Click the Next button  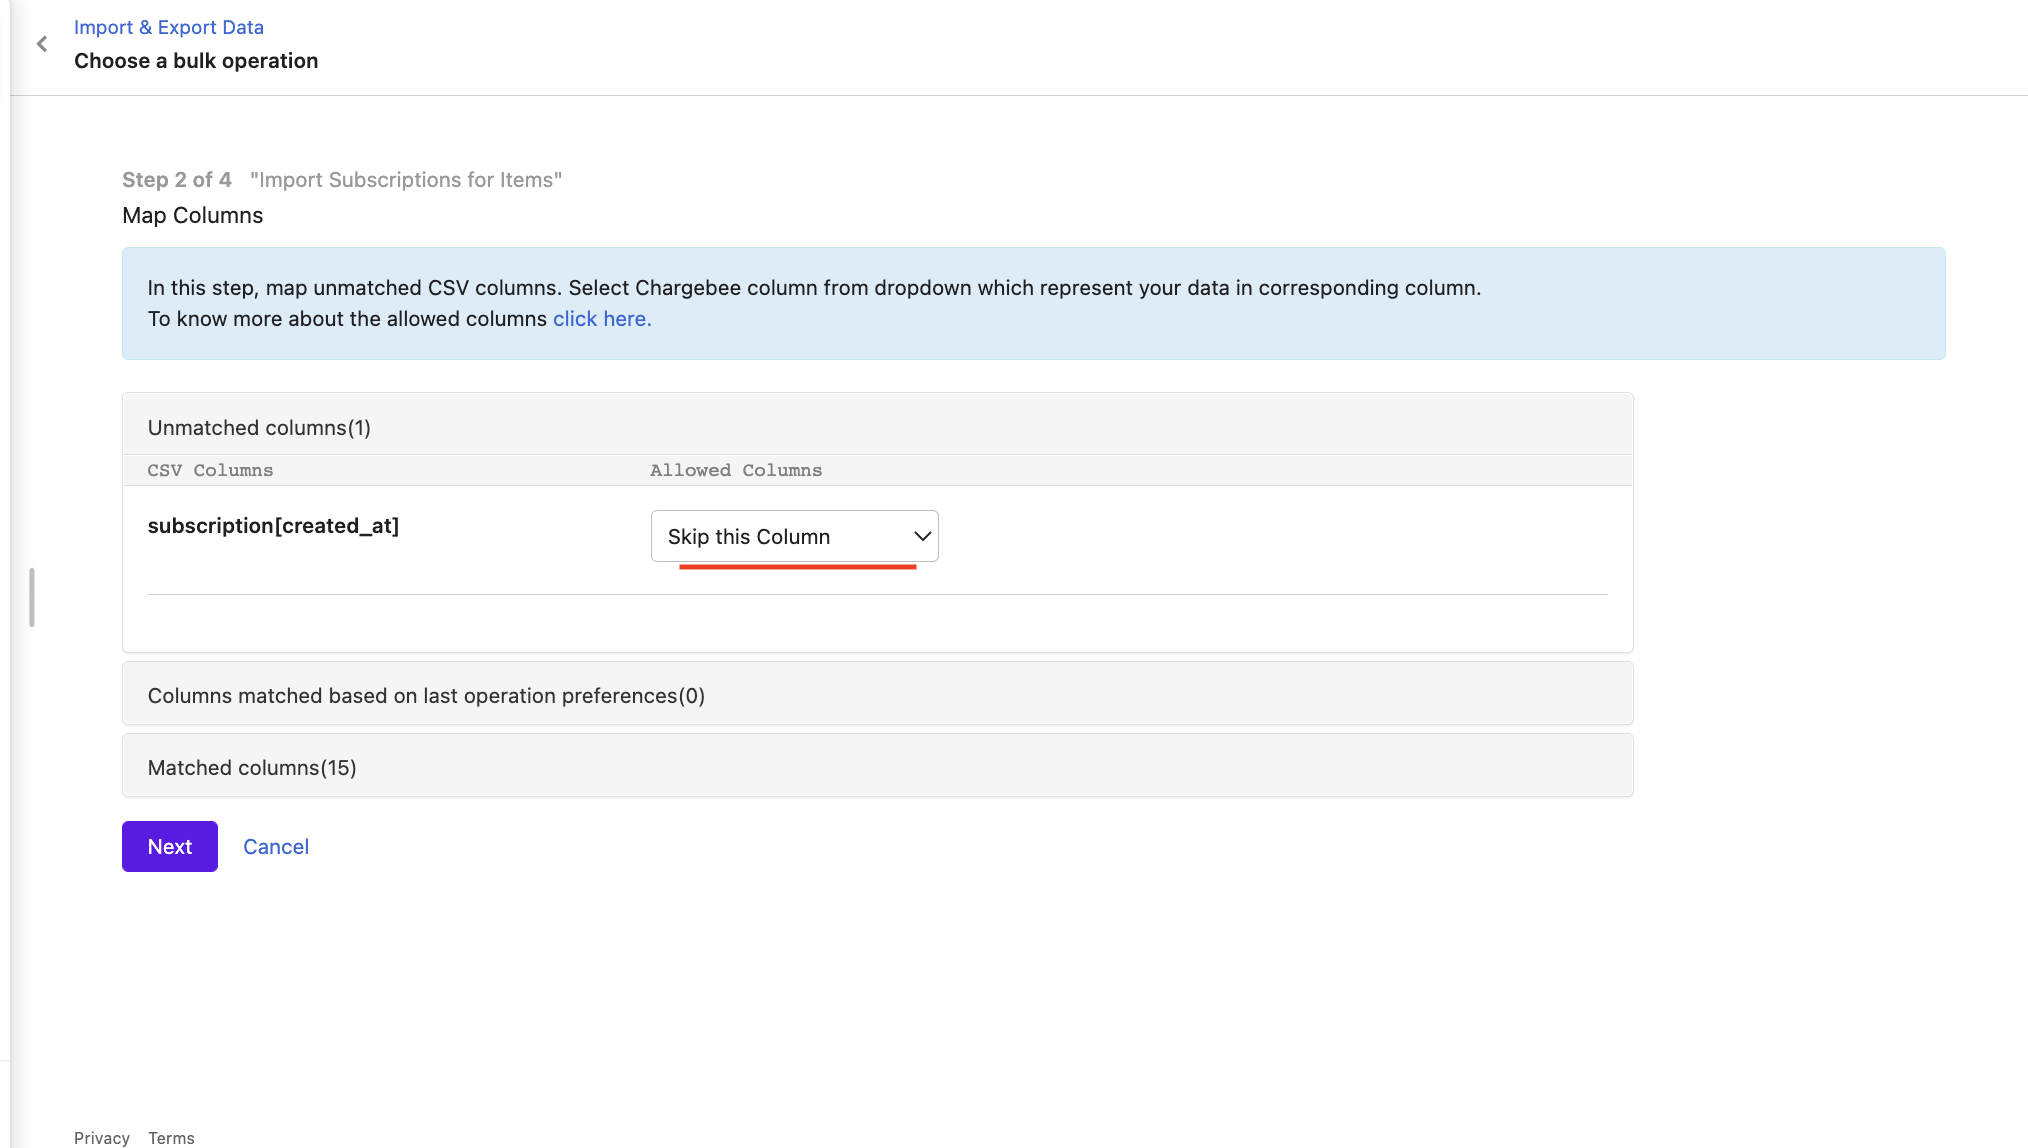click(x=170, y=846)
